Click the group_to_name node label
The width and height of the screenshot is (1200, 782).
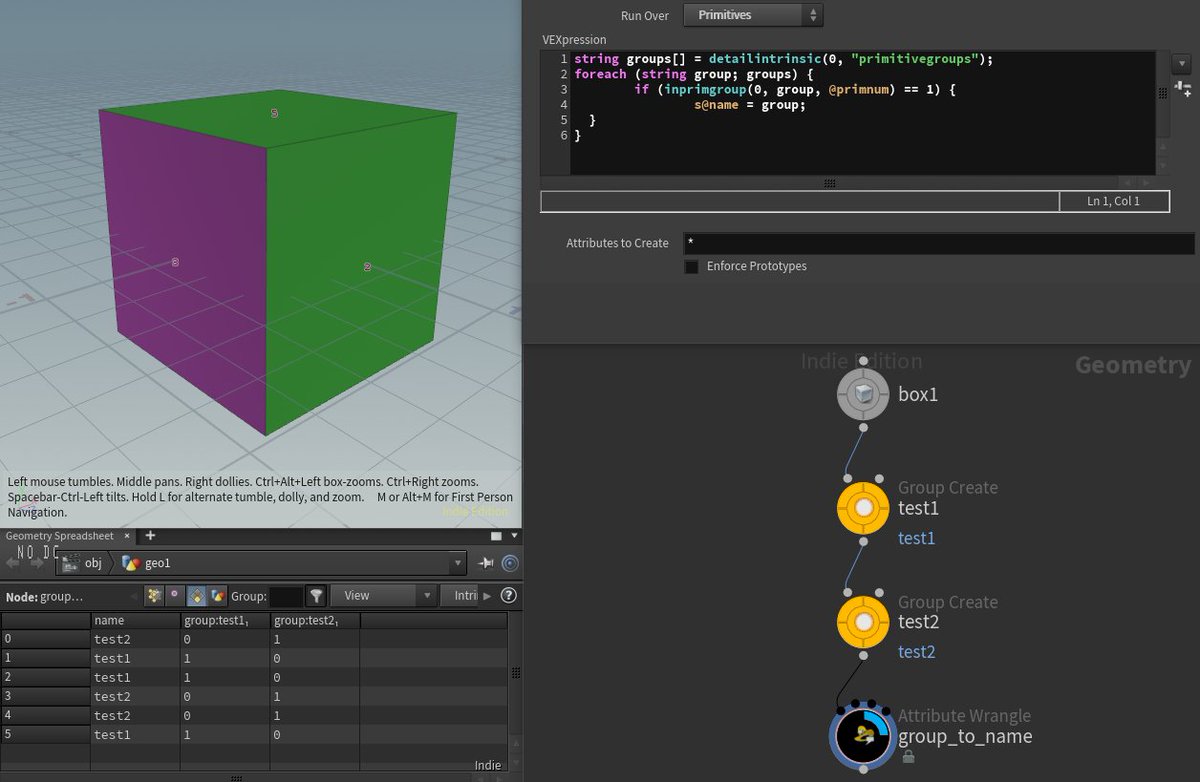coord(965,737)
